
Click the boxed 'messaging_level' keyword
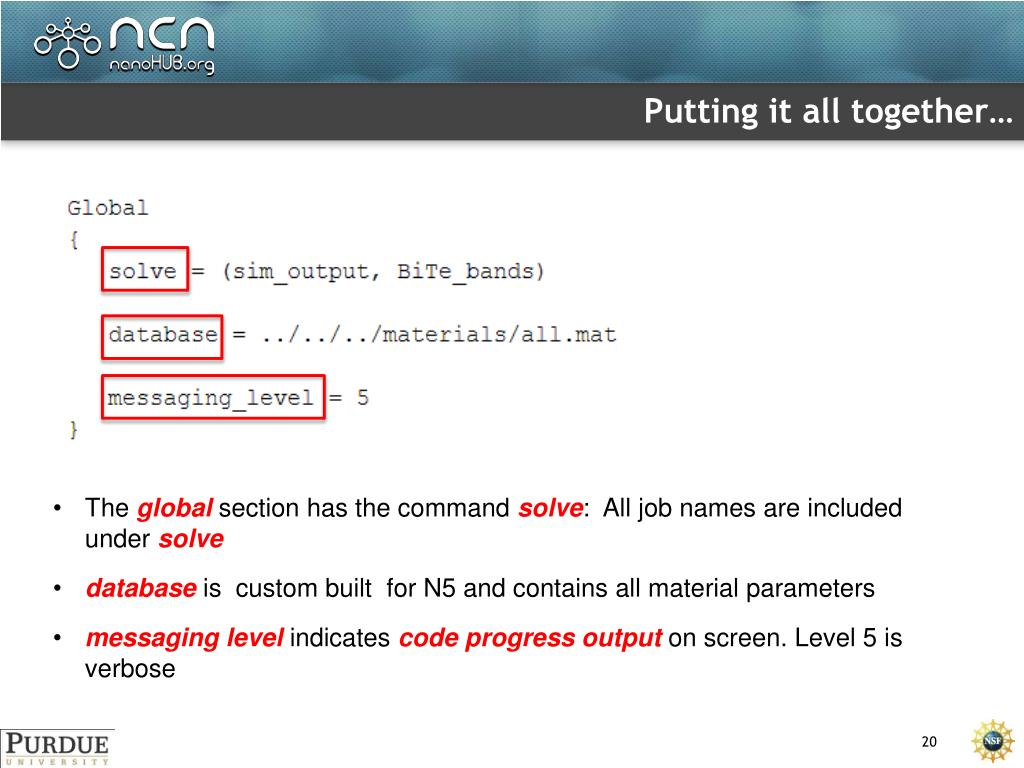click(x=213, y=397)
